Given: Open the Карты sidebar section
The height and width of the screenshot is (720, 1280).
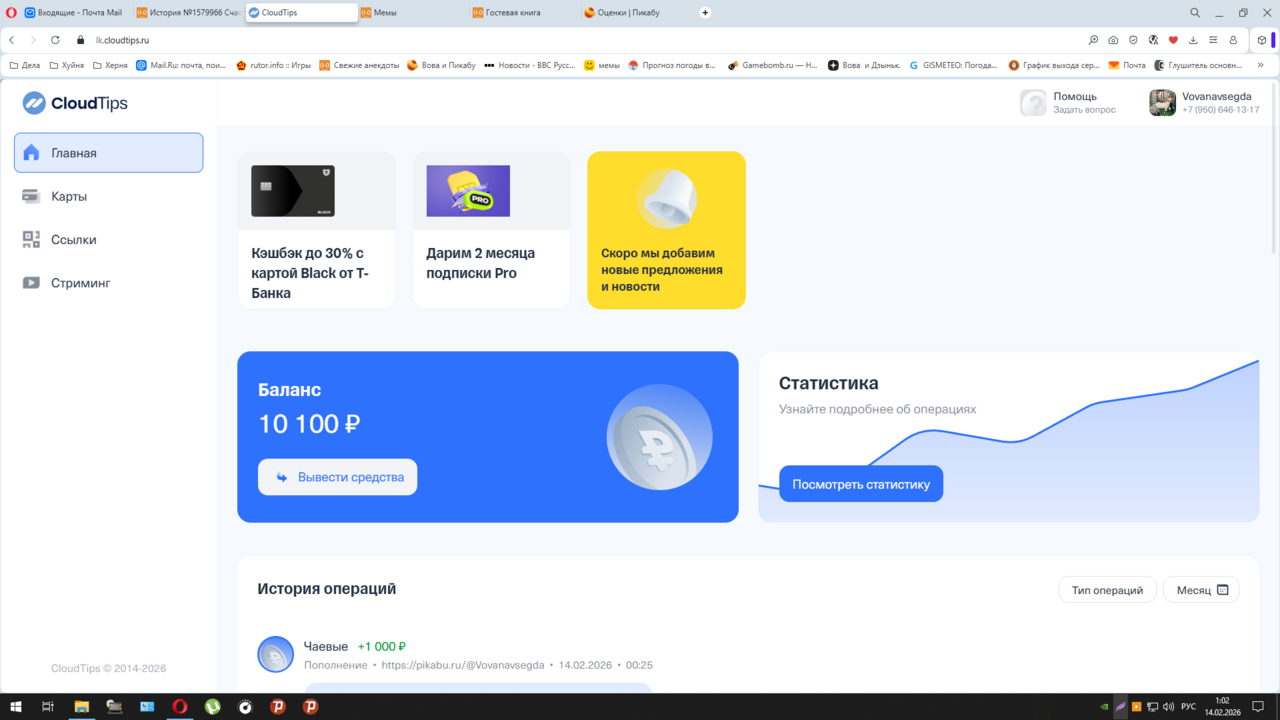Looking at the screenshot, I should click(69, 197).
